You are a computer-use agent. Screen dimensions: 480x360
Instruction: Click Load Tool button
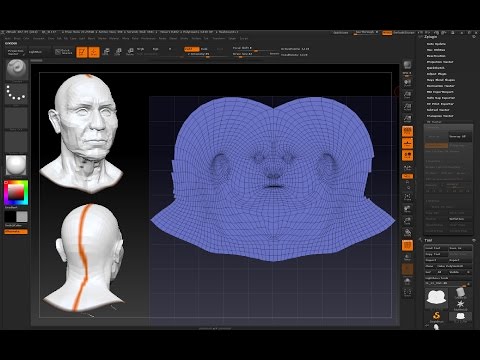pyautogui.click(x=436, y=248)
